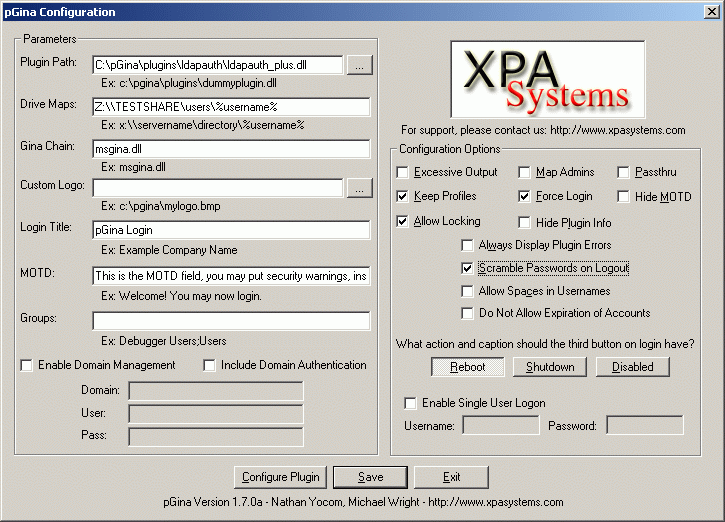Browse for a Custom Logo file
Image resolution: width=725 pixels, height=522 pixels.
coord(359,187)
